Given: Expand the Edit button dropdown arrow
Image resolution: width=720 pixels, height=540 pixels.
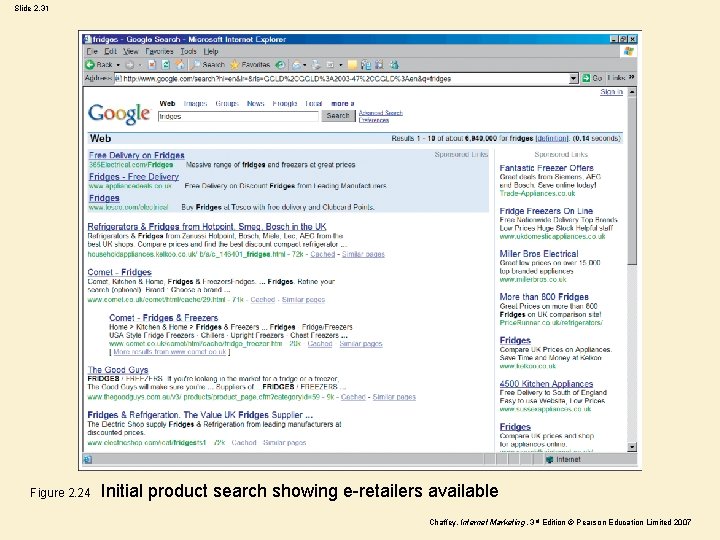Looking at the screenshot, I should click(x=341, y=65).
